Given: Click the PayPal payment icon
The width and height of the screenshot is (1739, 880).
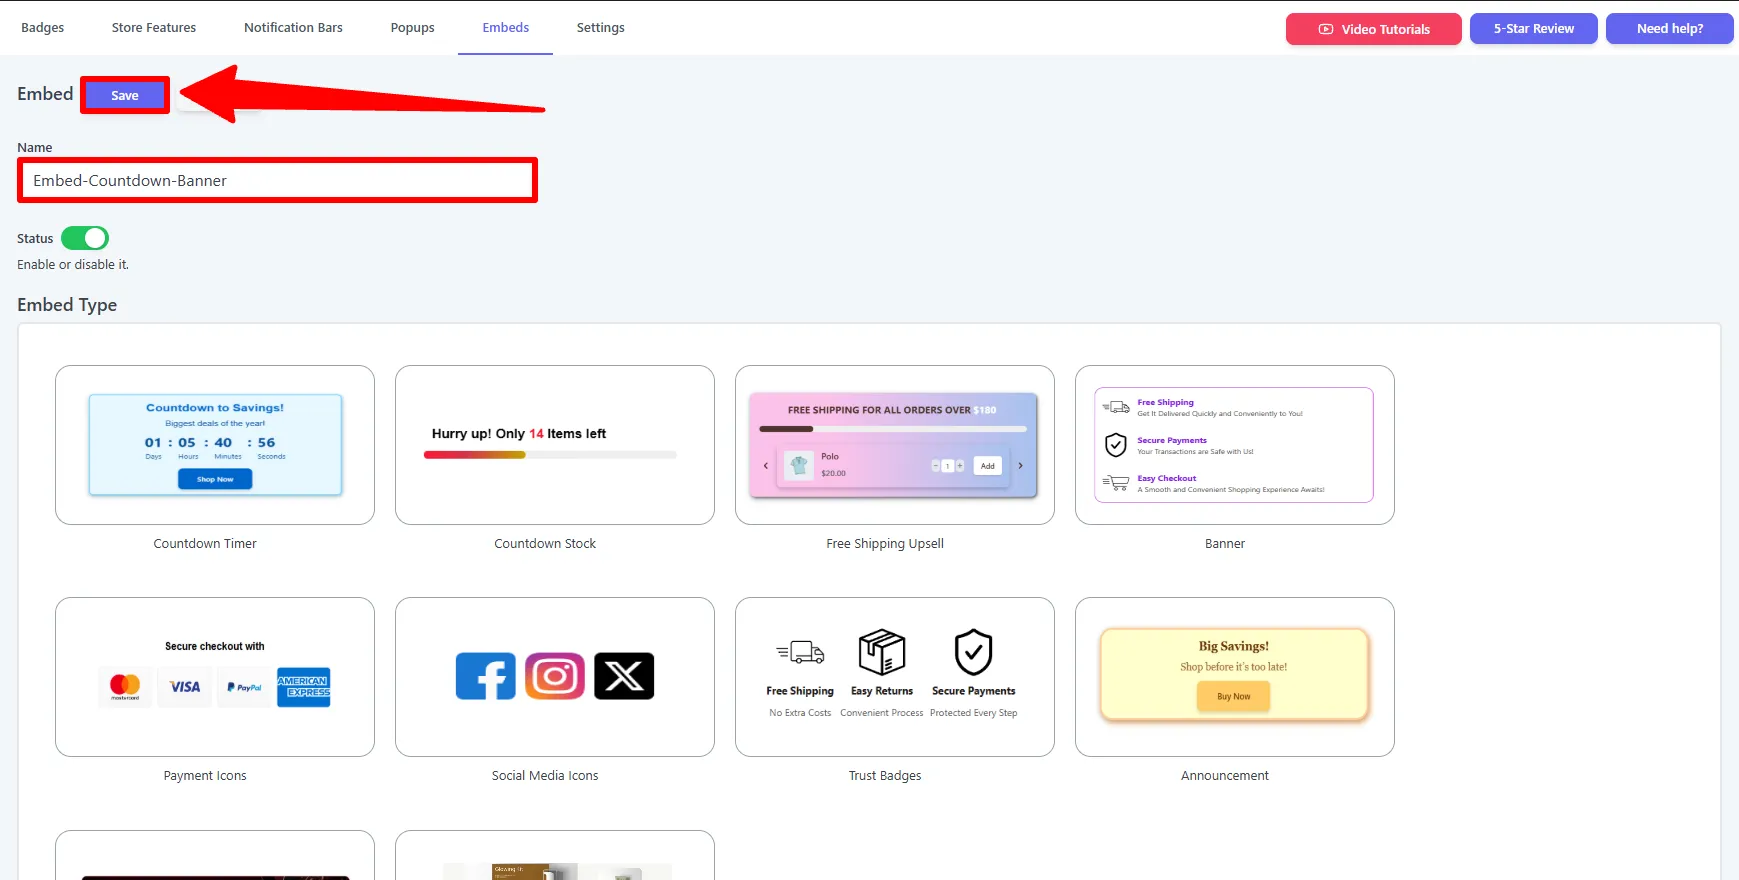Looking at the screenshot, I should click(244, 687).
